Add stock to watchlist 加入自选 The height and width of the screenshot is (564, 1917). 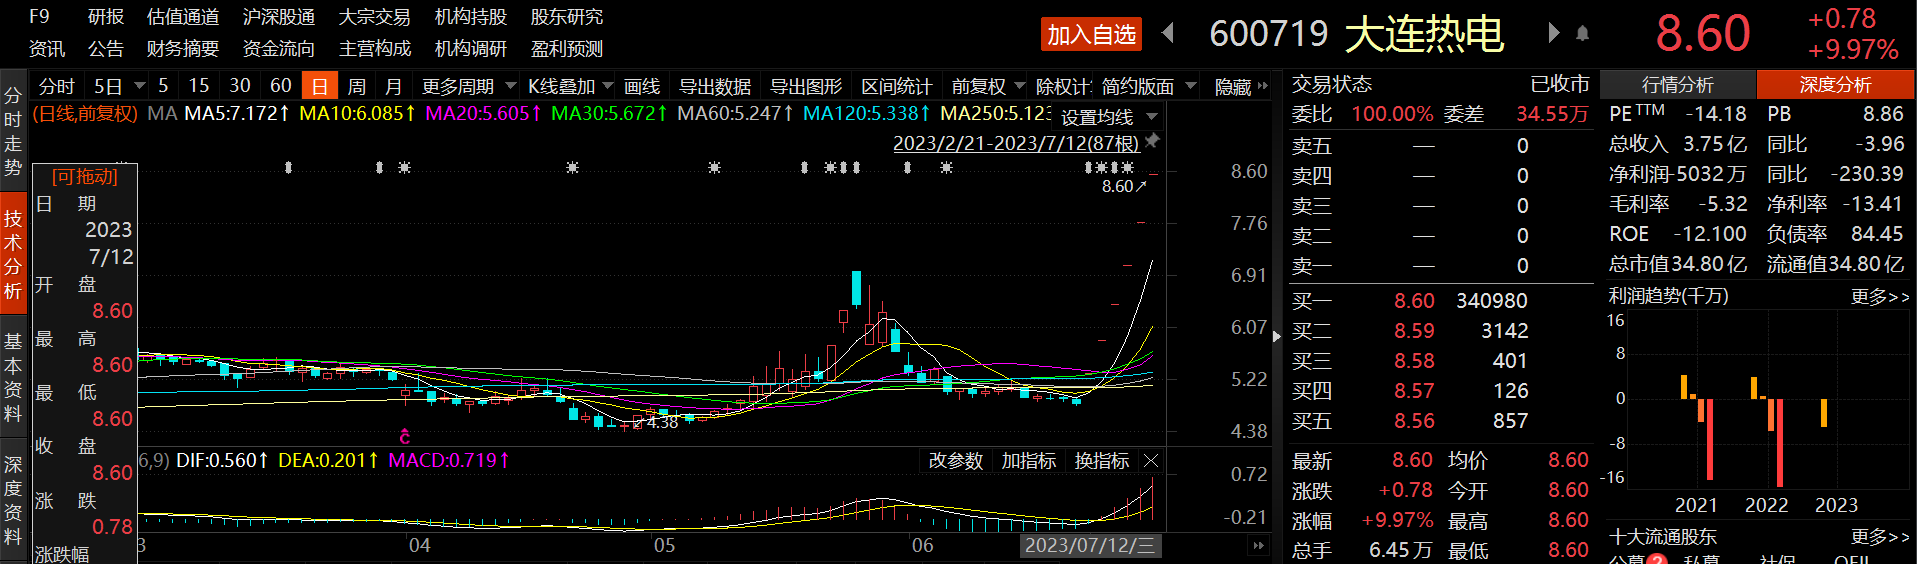point(1091,34)
